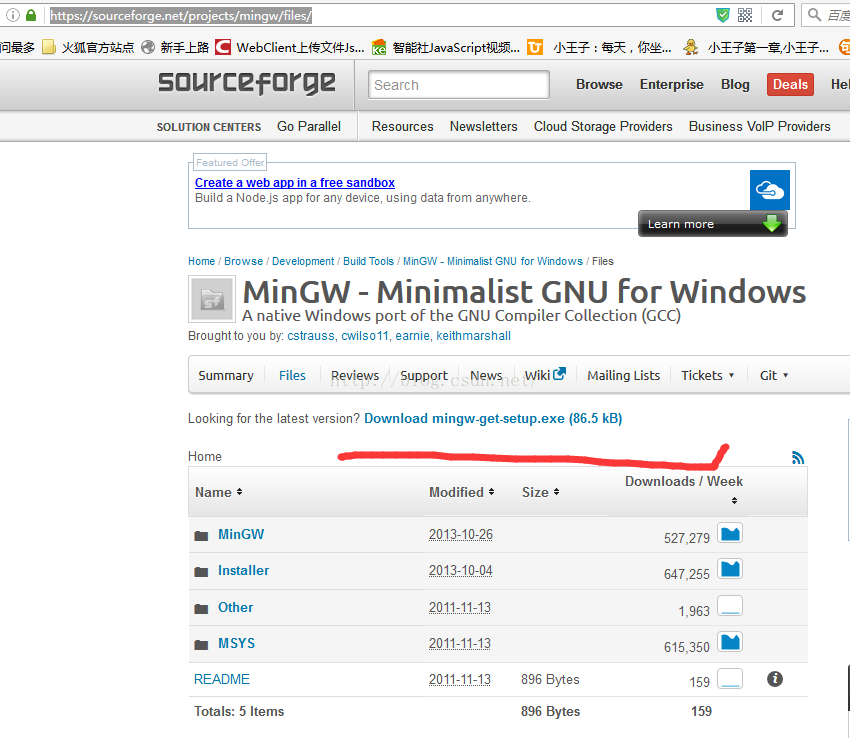Open the 火狐官方站点 bookmark
The width and height of the screenshot is (850, 738).
[x=89, y=48]
